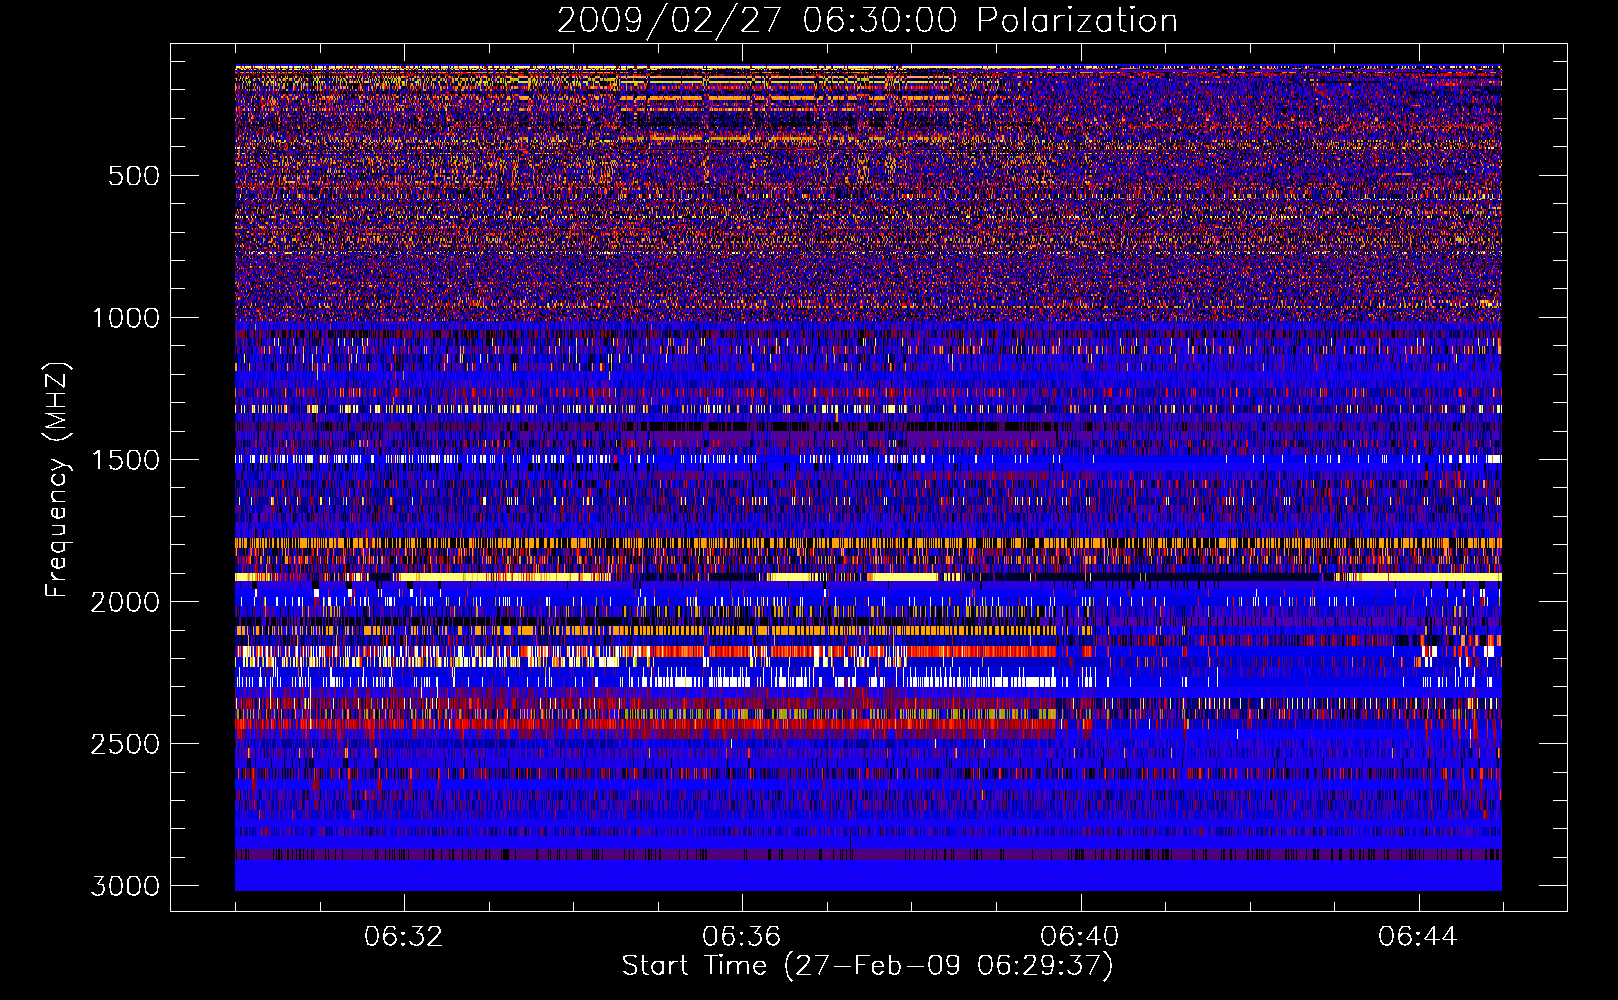Viewport: 1618px width, 1000px height.
Task: Click the 500 frequency tick label
Action: pos(133,176)
